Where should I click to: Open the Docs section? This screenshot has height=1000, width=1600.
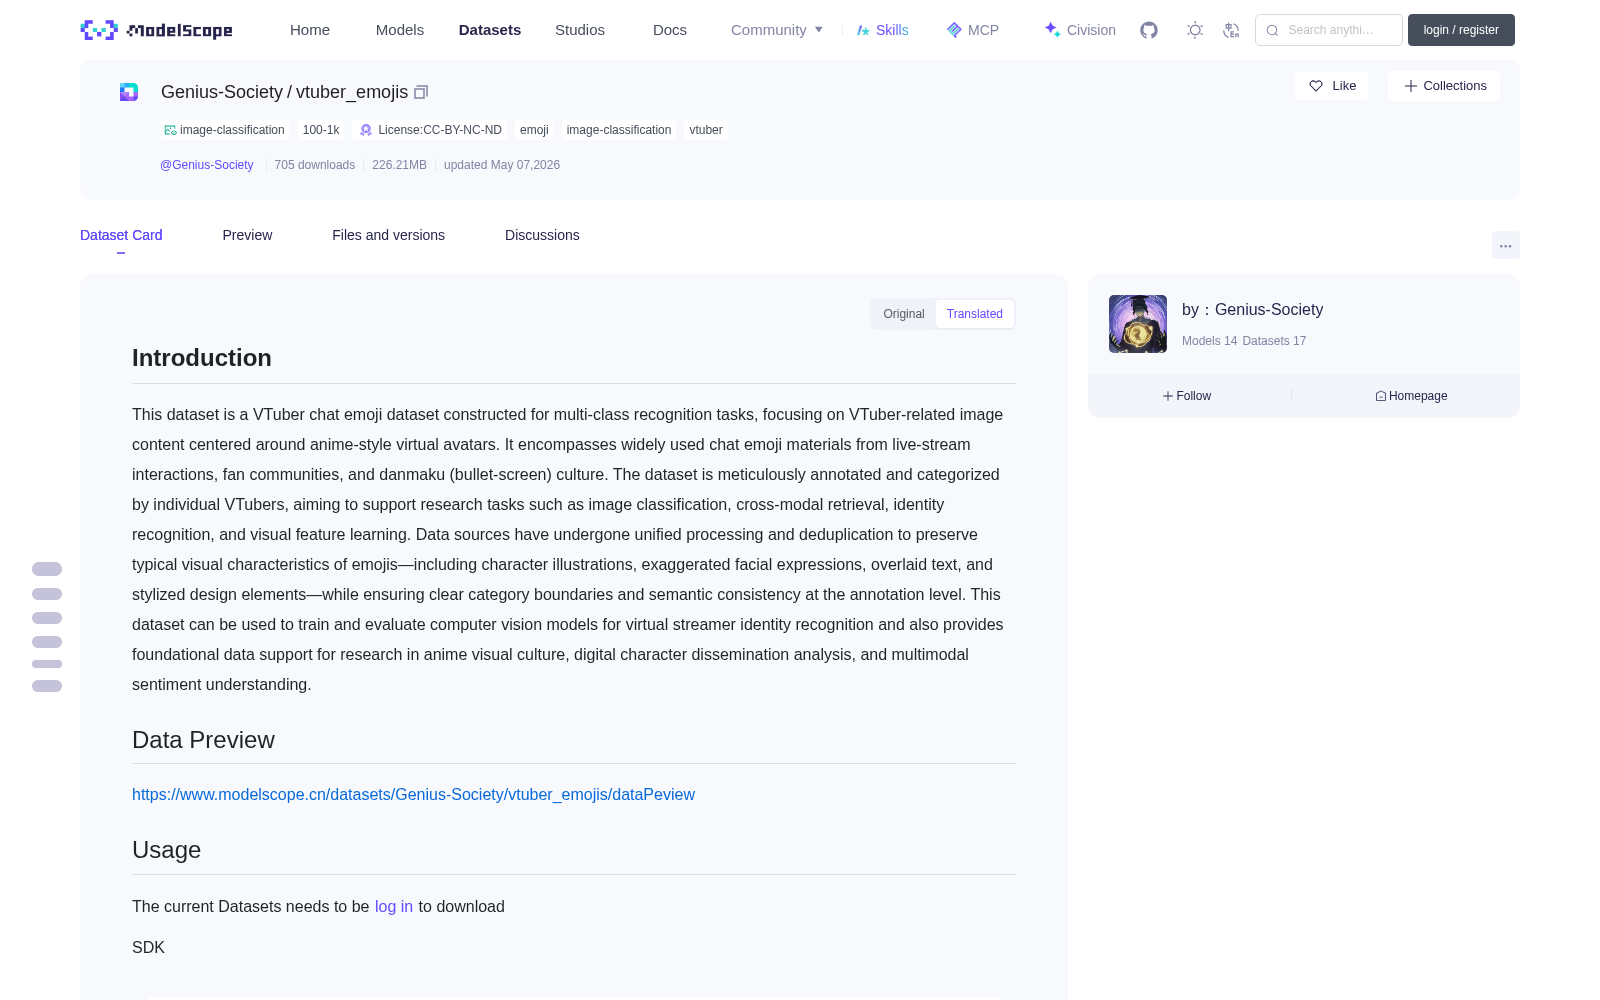[670, 30]
